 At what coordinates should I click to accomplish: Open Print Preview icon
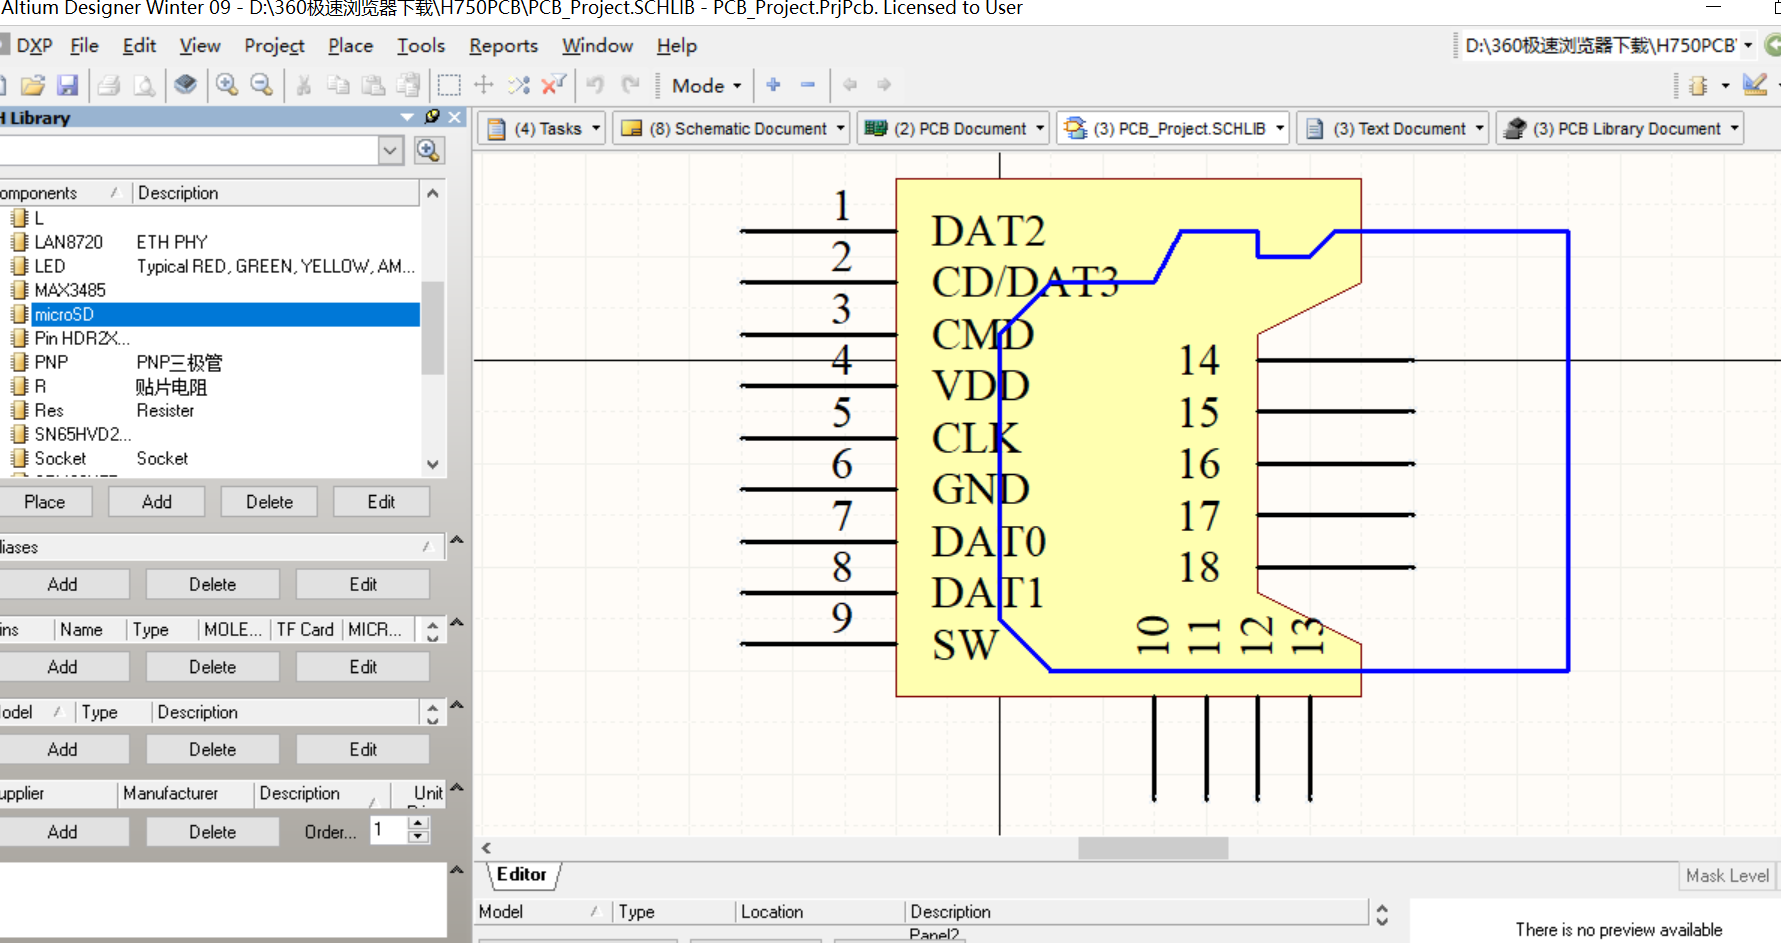coord(144,85)
